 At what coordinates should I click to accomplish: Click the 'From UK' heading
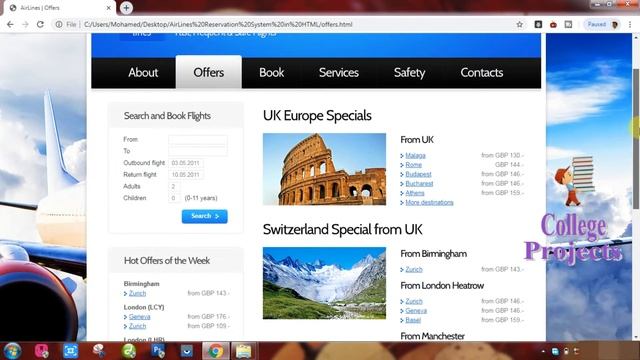point(417,140)
